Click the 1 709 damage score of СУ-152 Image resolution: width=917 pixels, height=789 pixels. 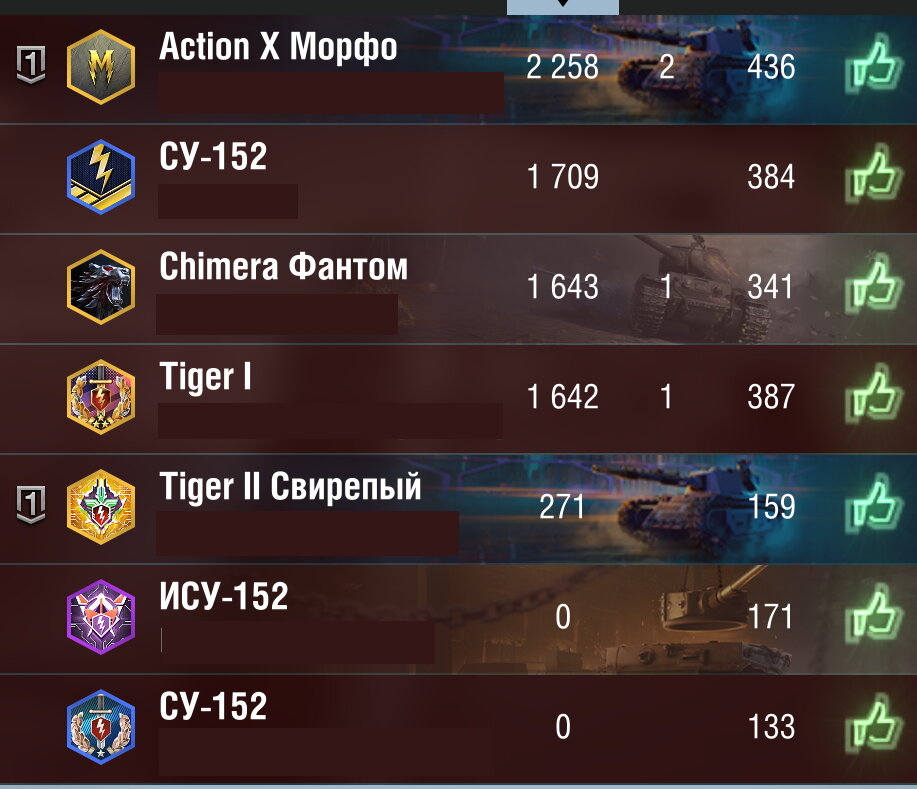point(563,177)
